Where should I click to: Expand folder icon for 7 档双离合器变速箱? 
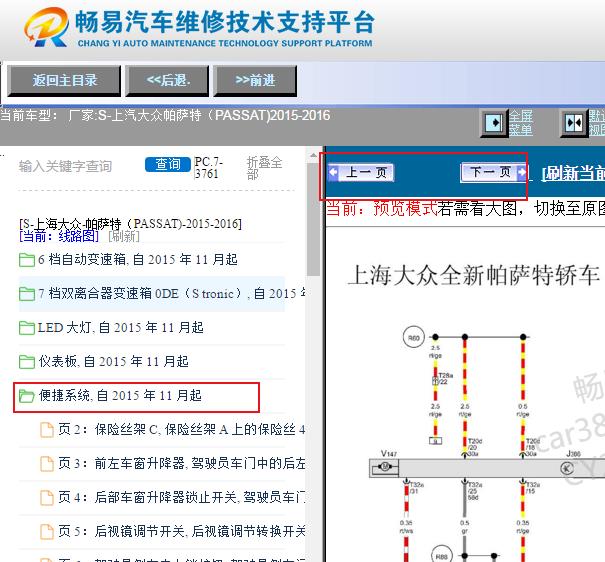pos(27,294)
